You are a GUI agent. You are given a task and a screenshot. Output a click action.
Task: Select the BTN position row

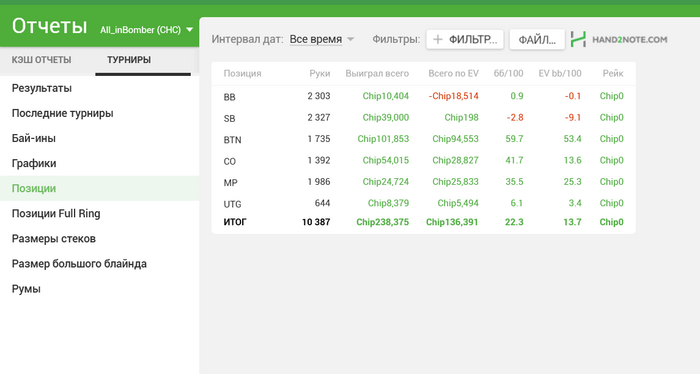(423, 139)
